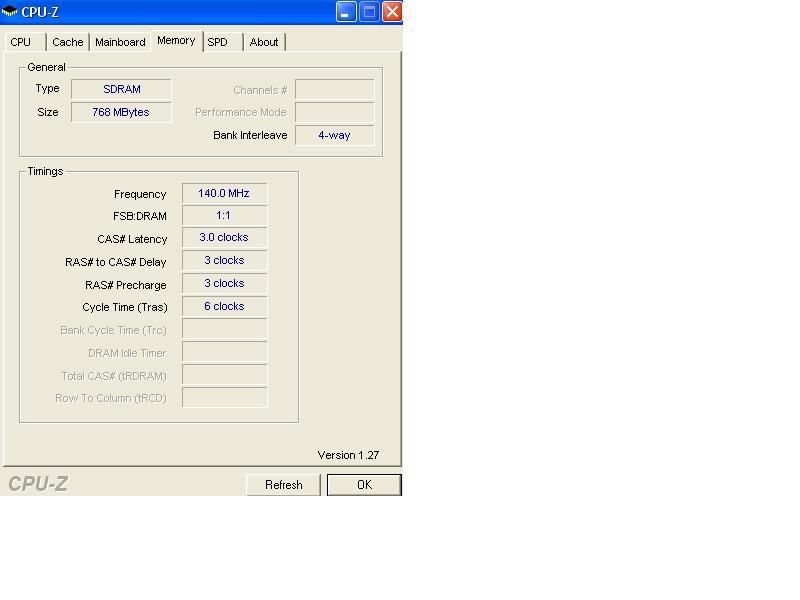Select the RAS# Precharge value field
Image resolution: width=800 pixels, height=600 pixels.
pos(224,283)
